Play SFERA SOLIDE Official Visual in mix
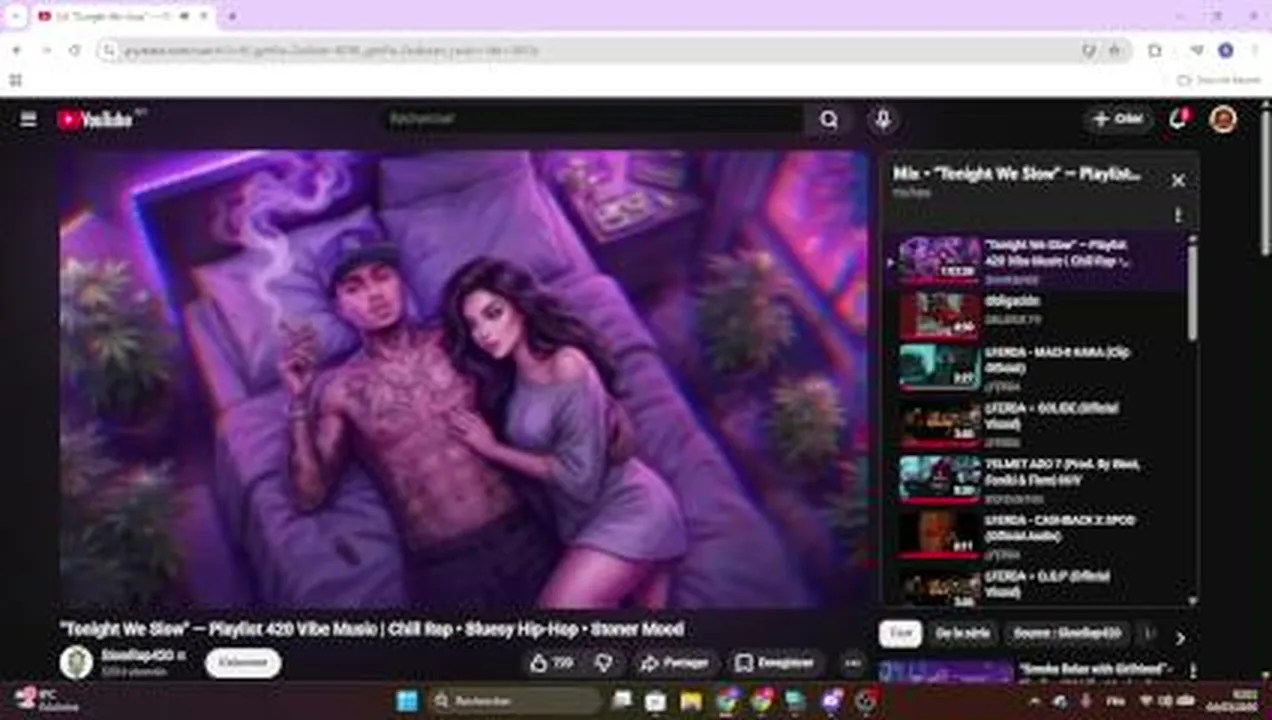Screen dimensions: 1272x720 (x=1035, y=424)
